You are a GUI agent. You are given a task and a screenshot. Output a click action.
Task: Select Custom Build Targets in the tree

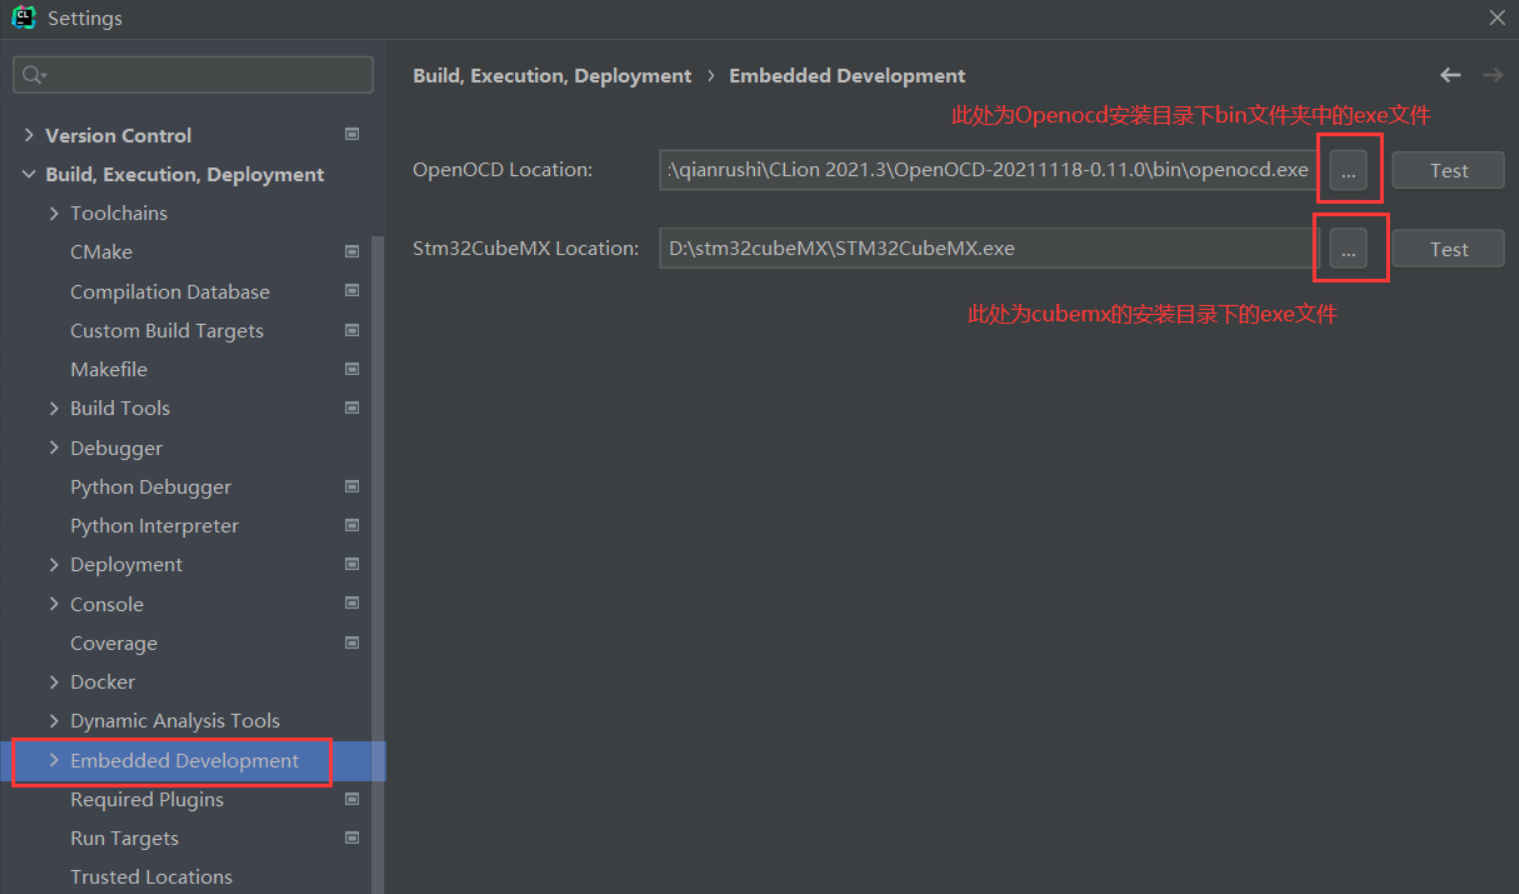(167, 331)
